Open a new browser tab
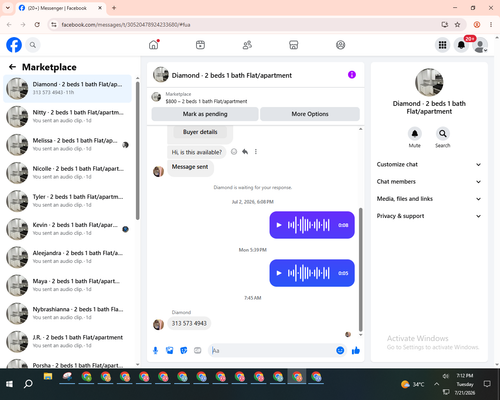Viewport: 500px width, 400px height. pos(114,8)
